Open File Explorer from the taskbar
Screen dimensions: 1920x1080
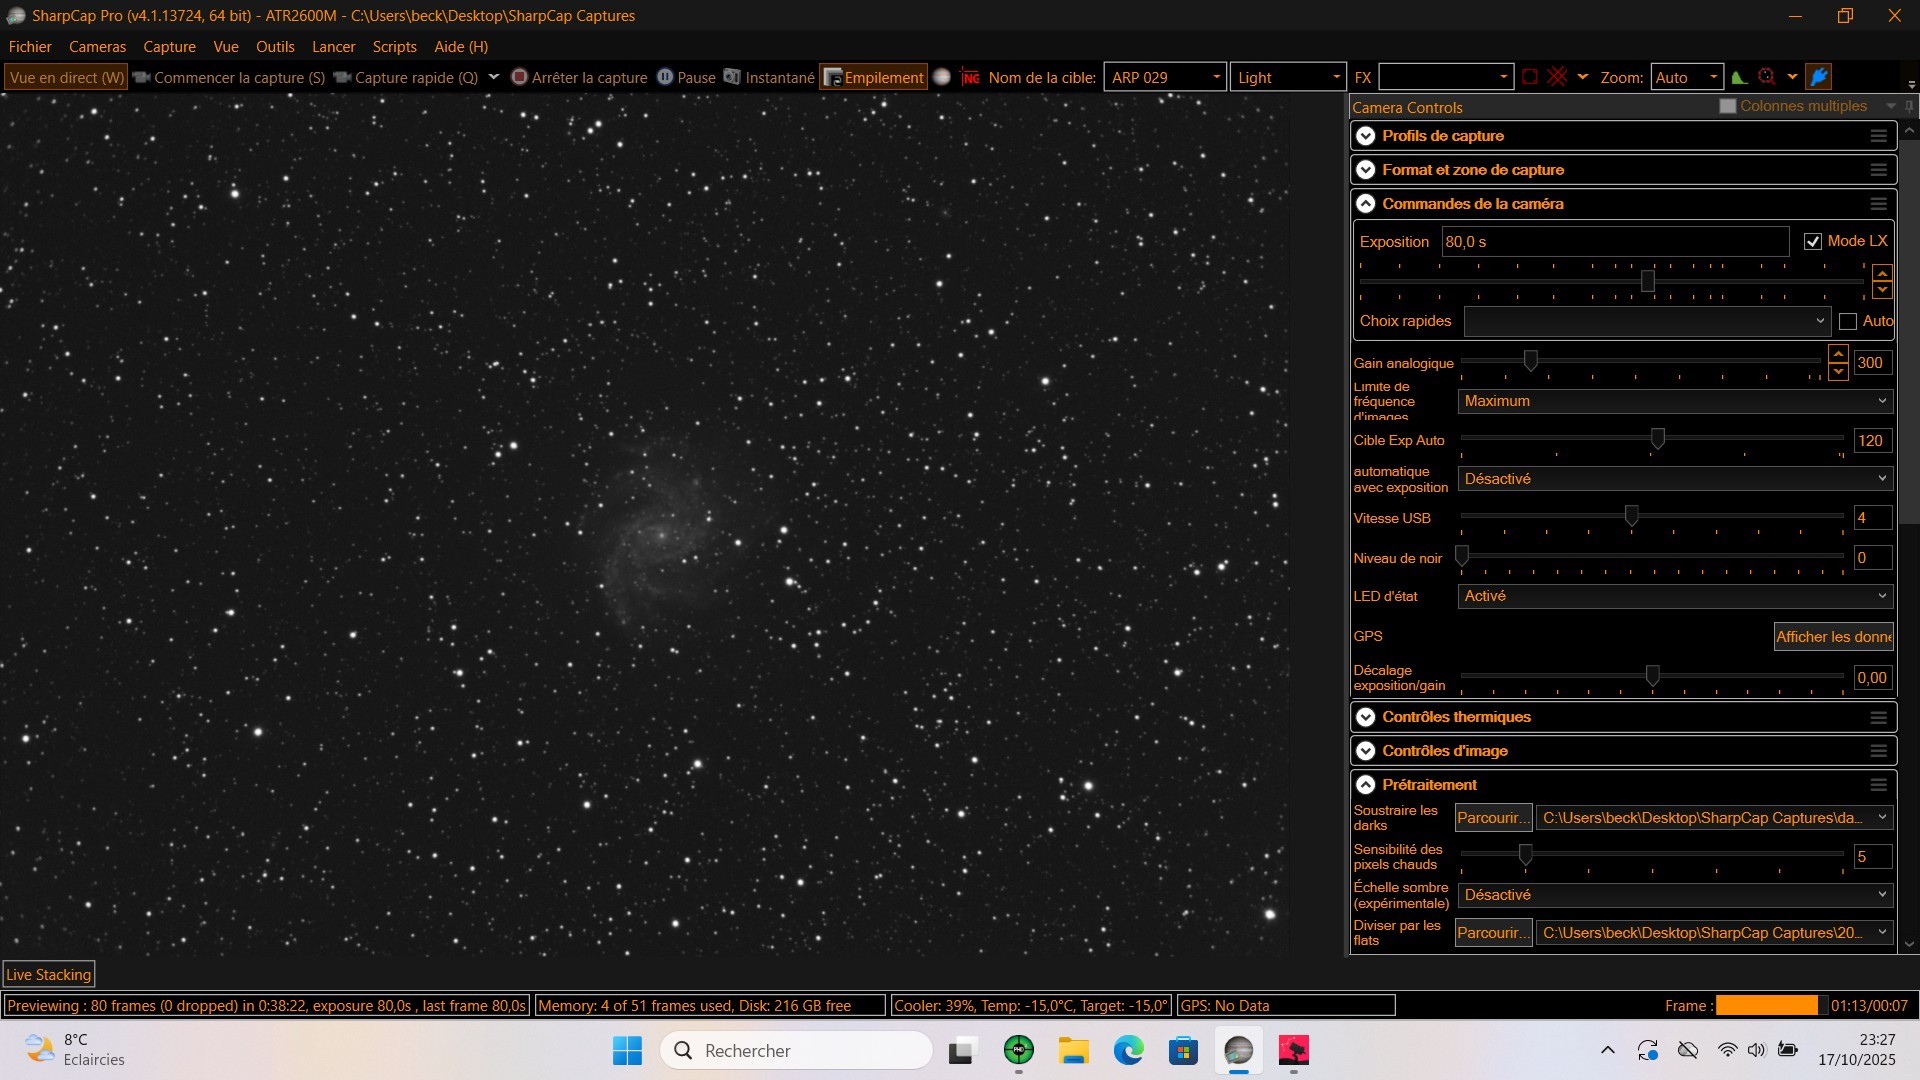[1074, 1050]
